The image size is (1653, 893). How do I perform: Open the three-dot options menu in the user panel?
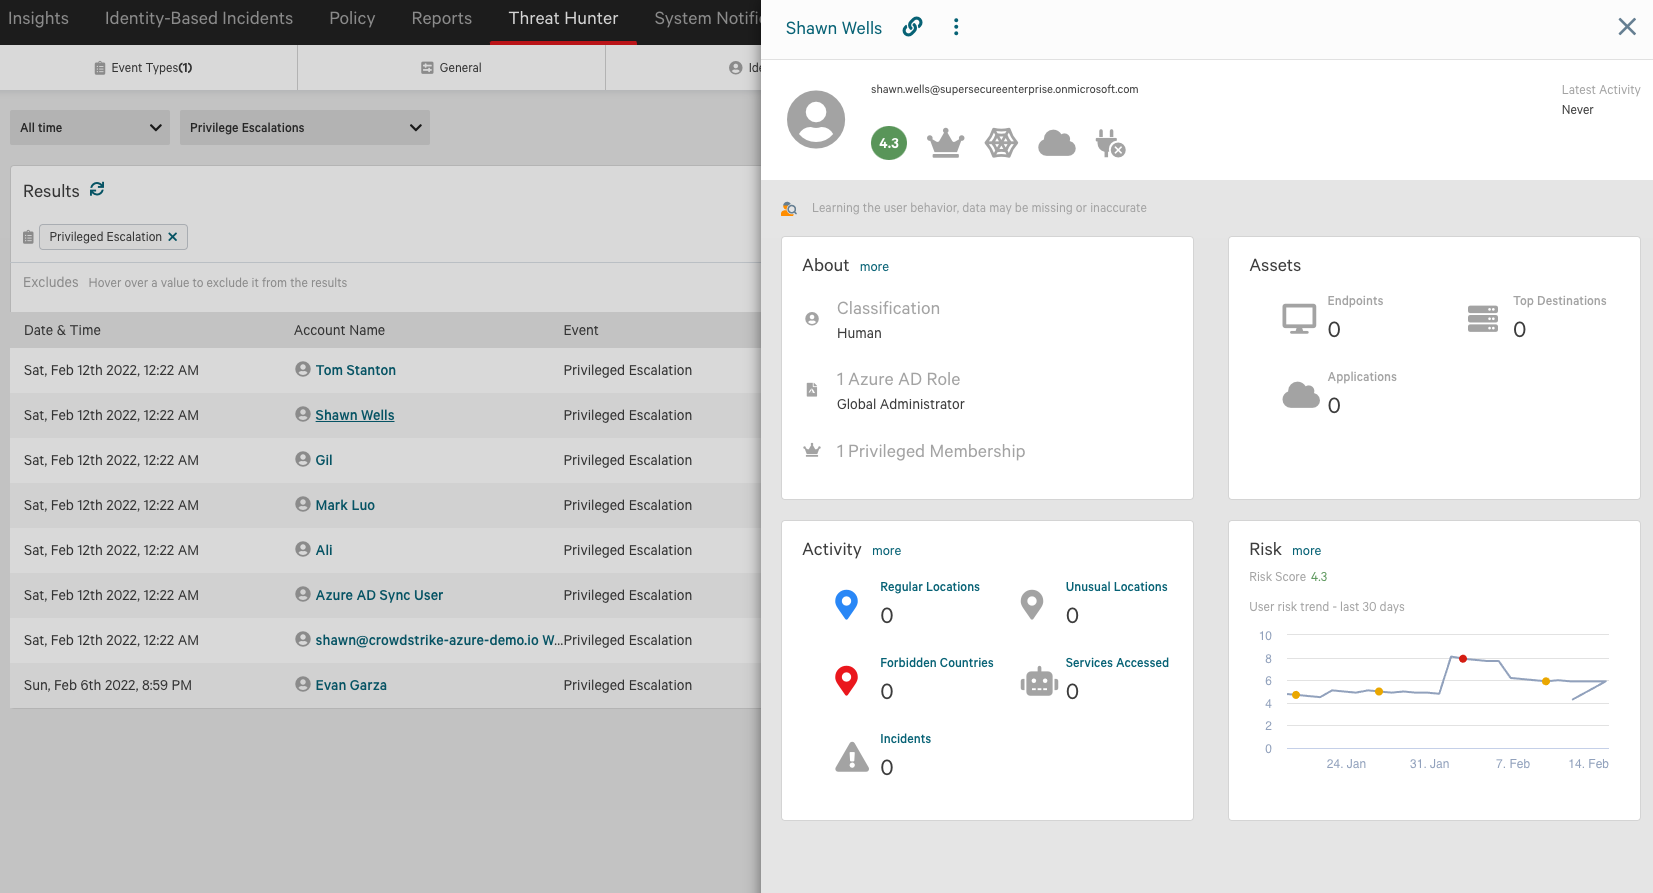956,27
